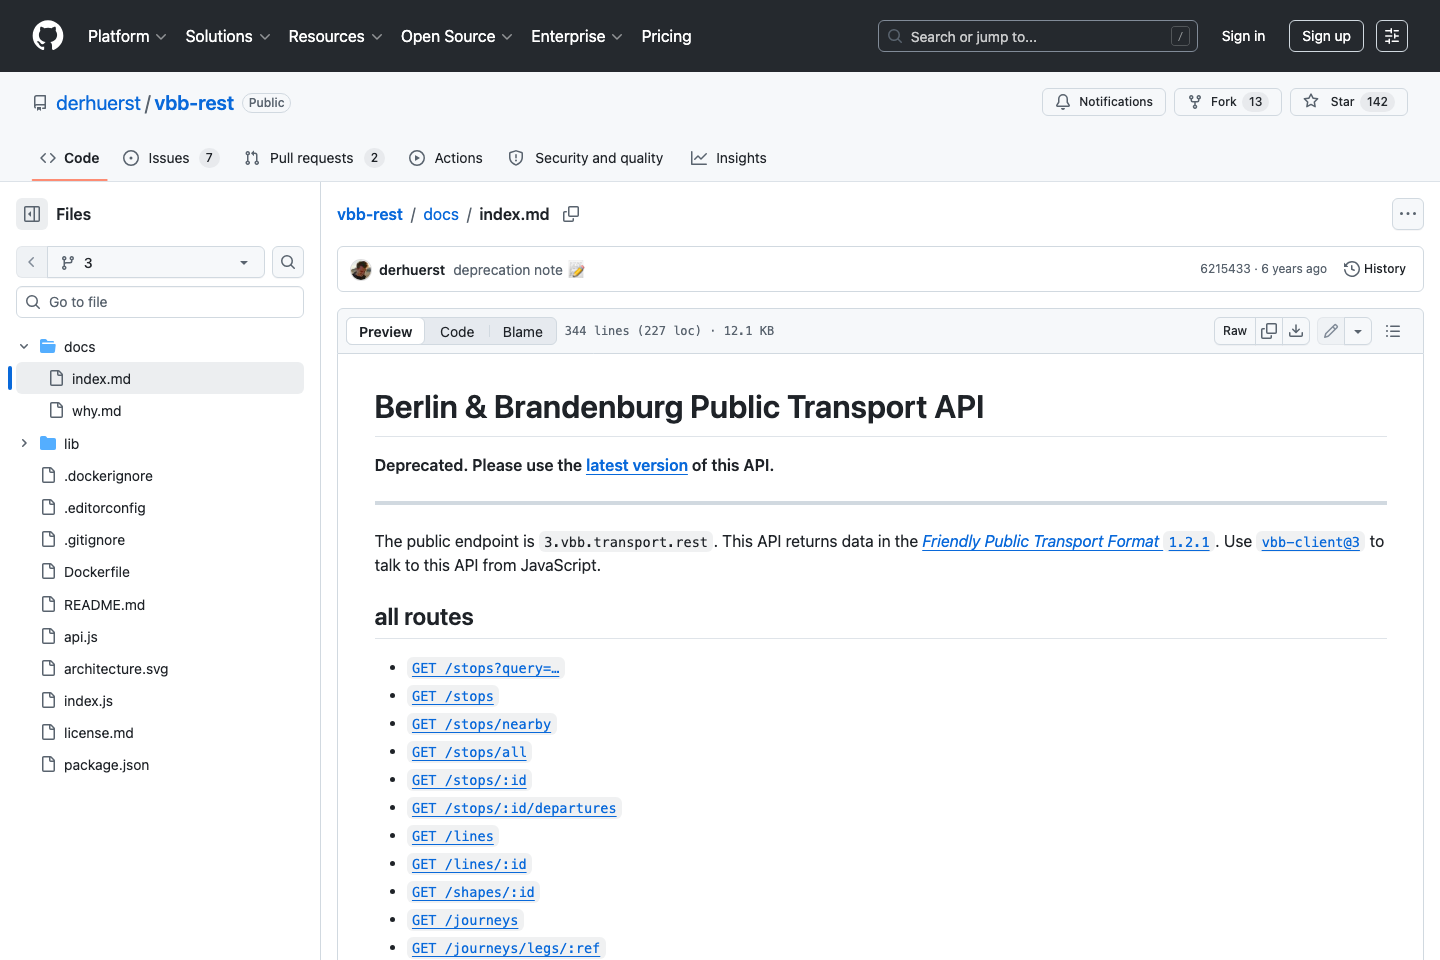Click the search files magnifier icon
The image size is (1440, 960).
(x=288, y=262)
